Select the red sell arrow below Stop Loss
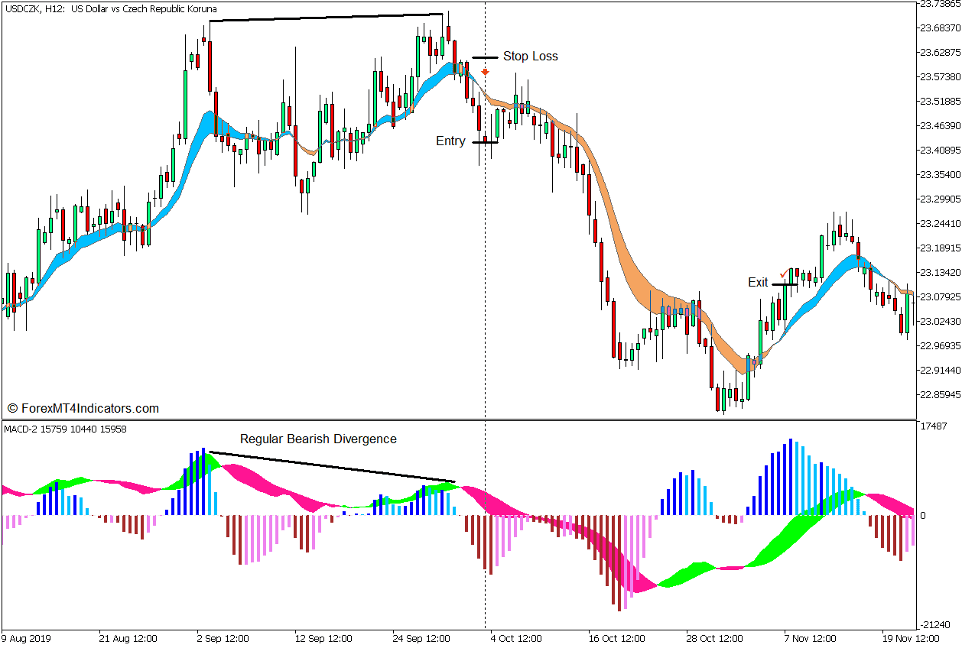 tap(484, 71)
